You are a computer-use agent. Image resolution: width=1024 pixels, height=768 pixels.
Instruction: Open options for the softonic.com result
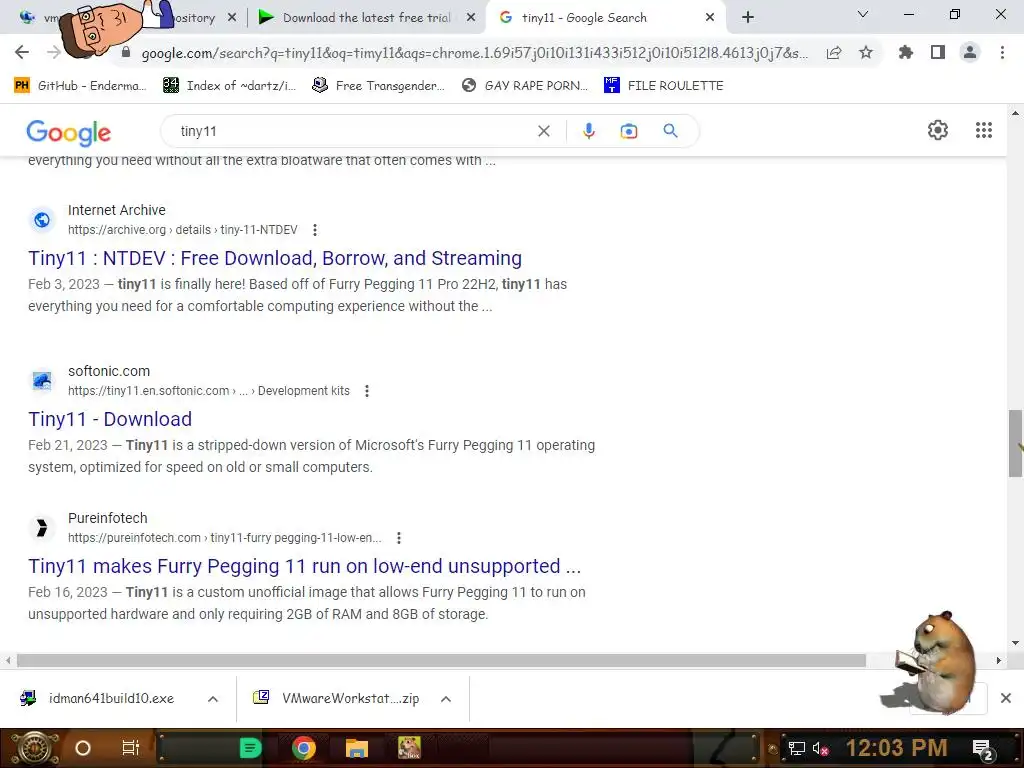367,391
